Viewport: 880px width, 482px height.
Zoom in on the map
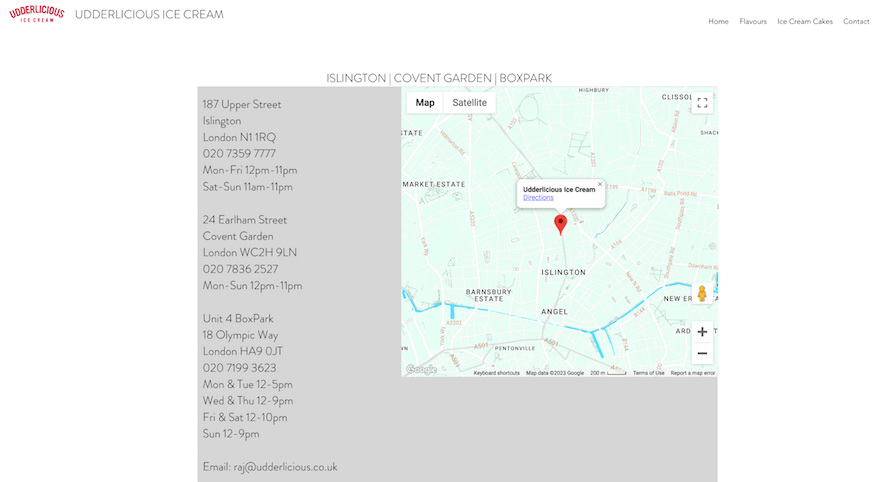tap(702, 332)
